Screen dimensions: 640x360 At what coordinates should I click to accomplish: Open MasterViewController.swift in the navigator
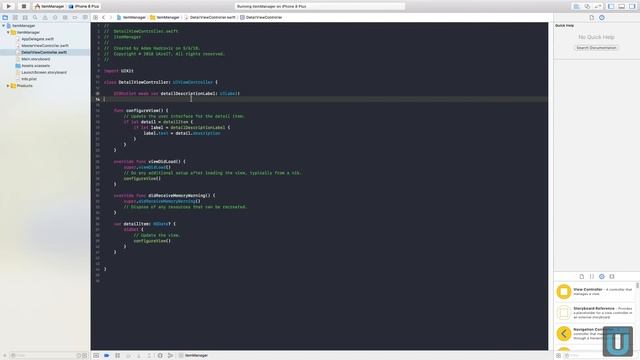click(x=44, y=46)
